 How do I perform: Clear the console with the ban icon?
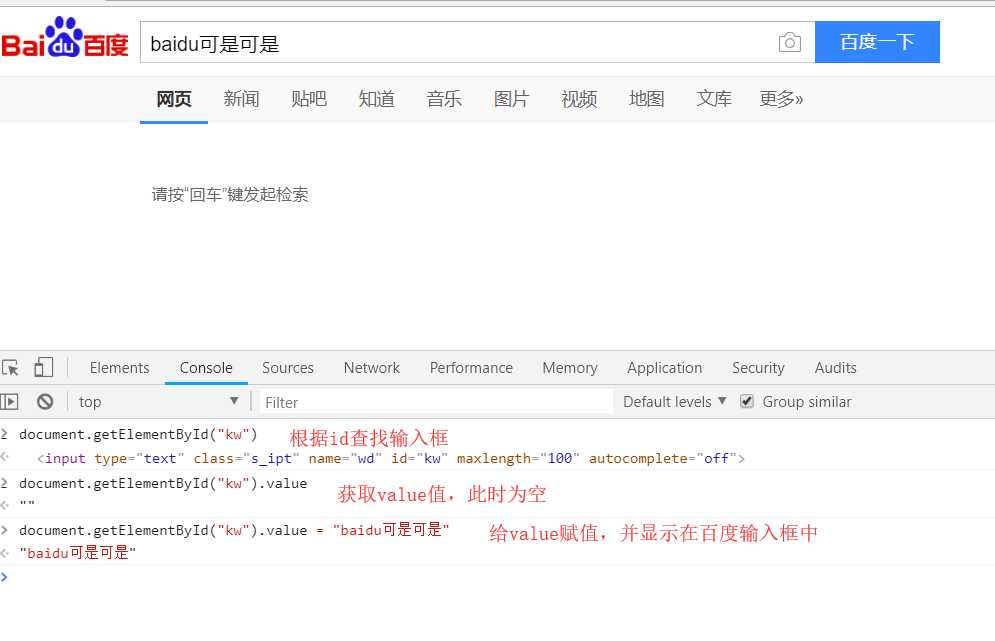[x=44, y=402]
